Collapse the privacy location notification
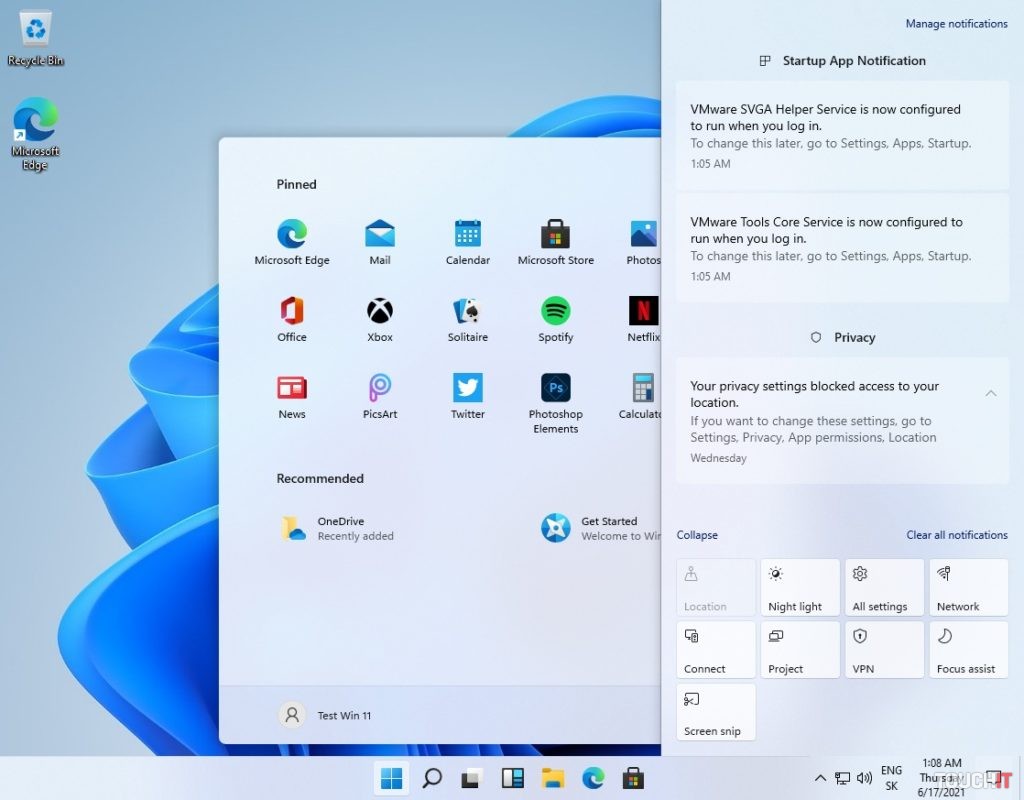Image resolution: width=1024 pixels, height=800 pixels. click(x=991, y=394)
